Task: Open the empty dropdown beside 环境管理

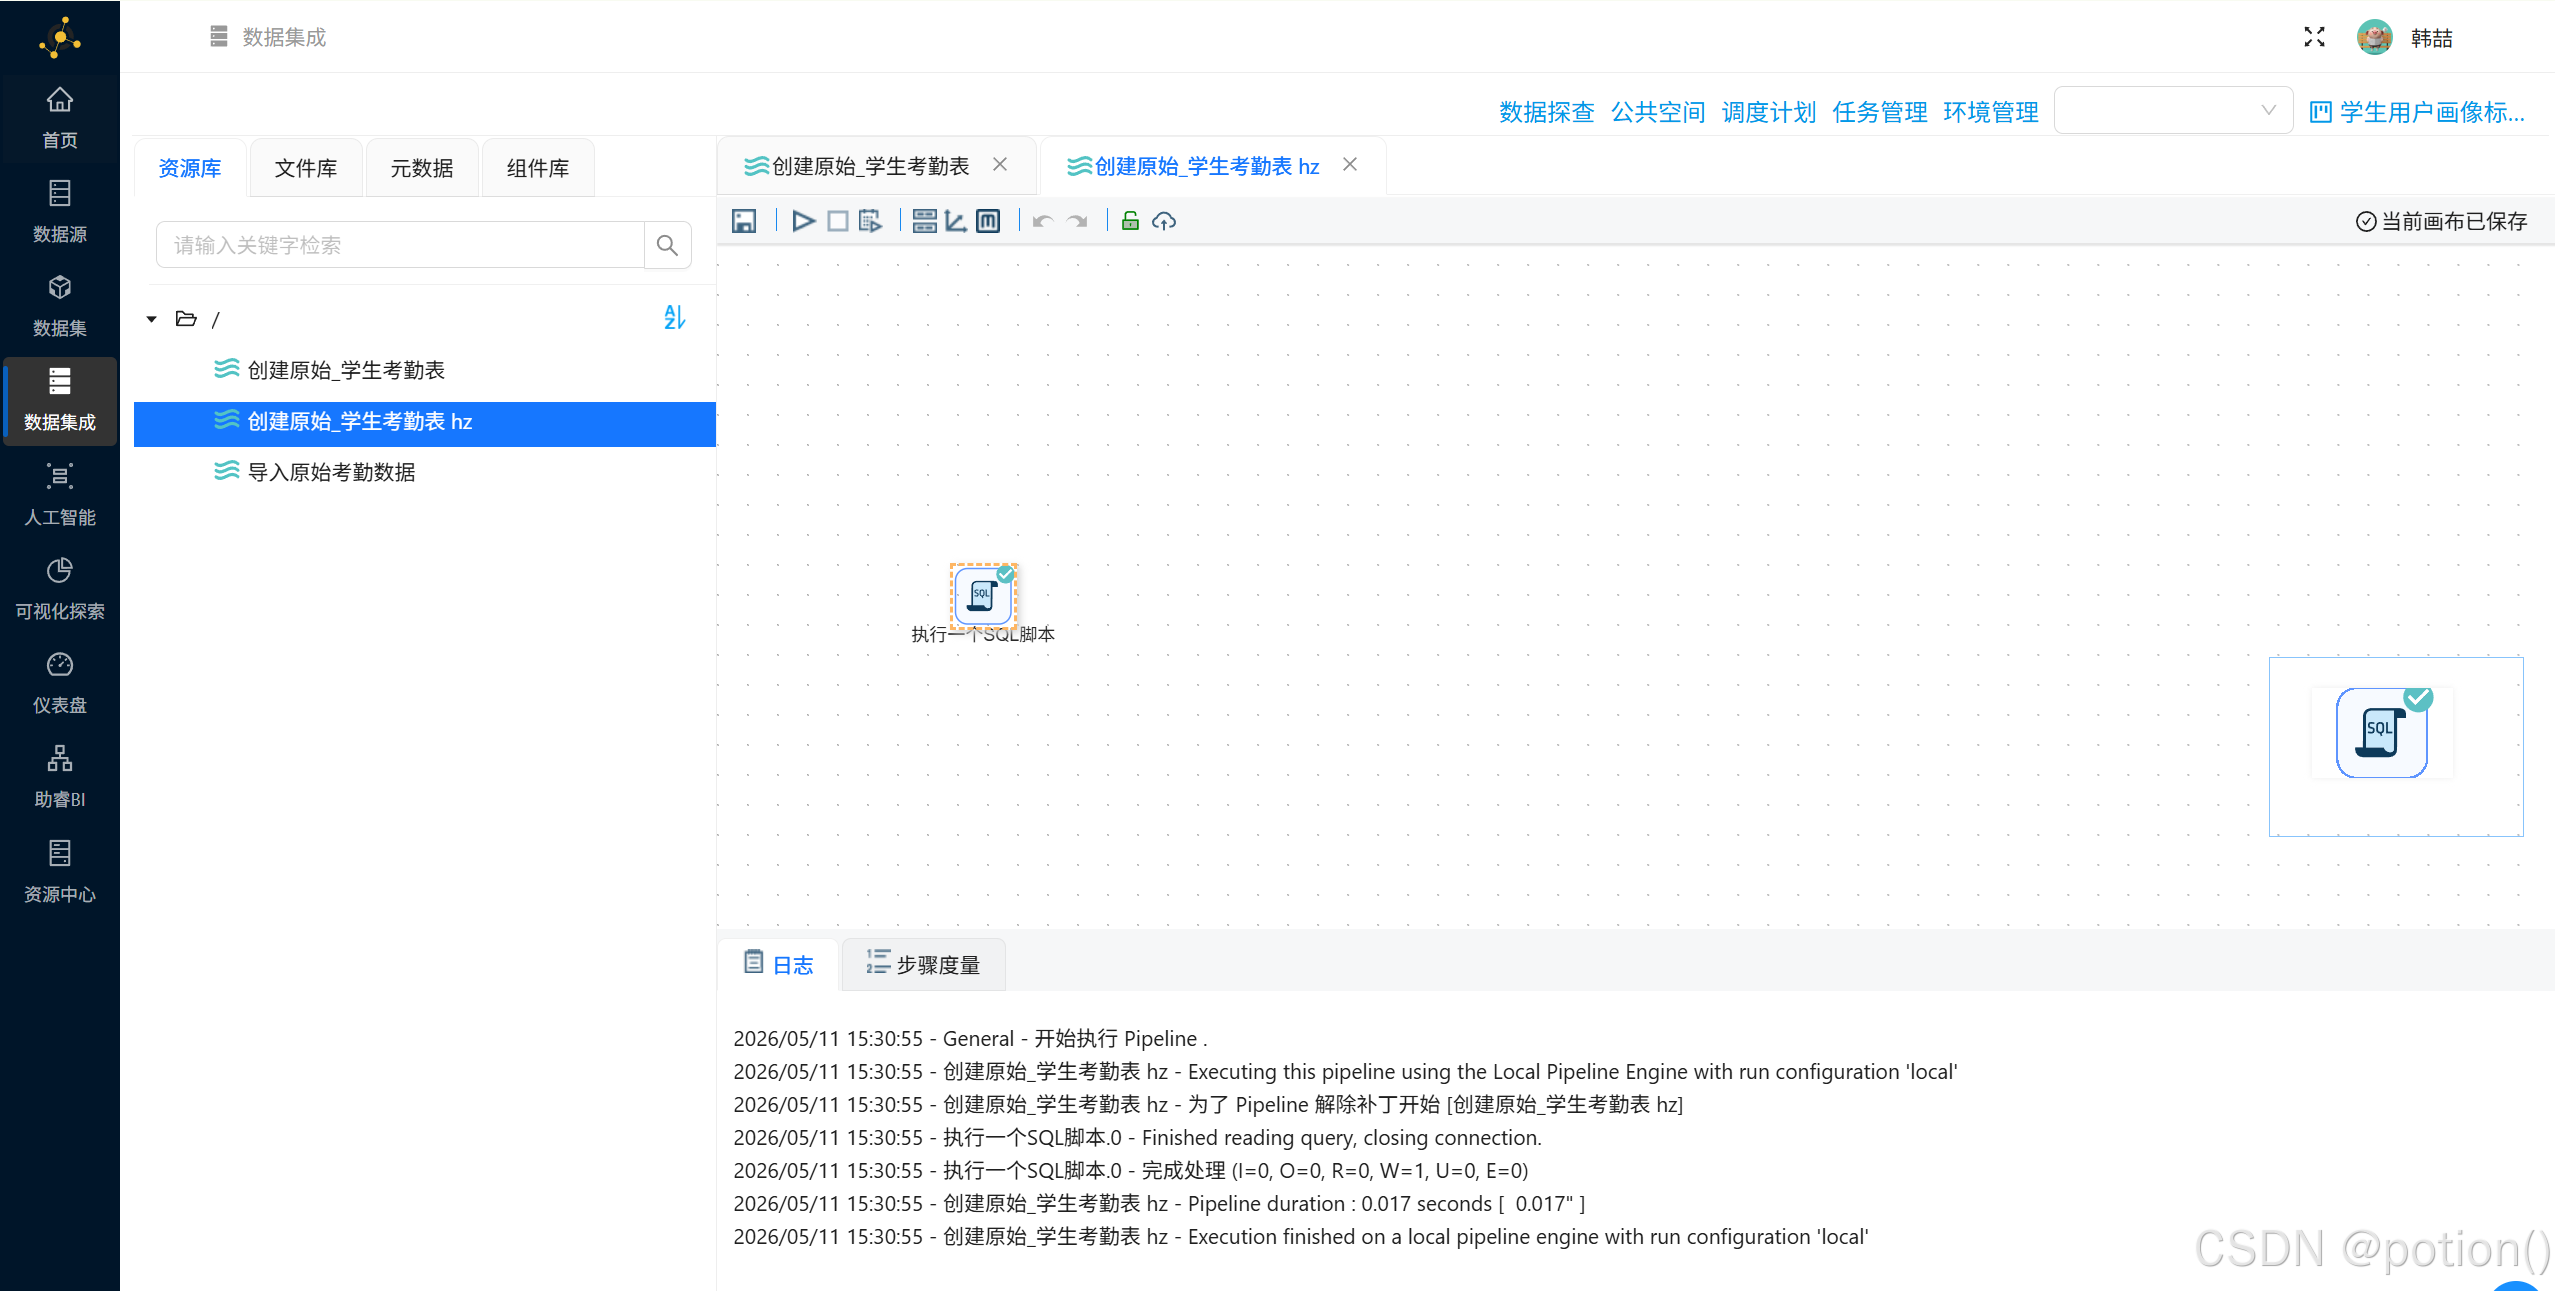Action: [x=2173, y=111]
